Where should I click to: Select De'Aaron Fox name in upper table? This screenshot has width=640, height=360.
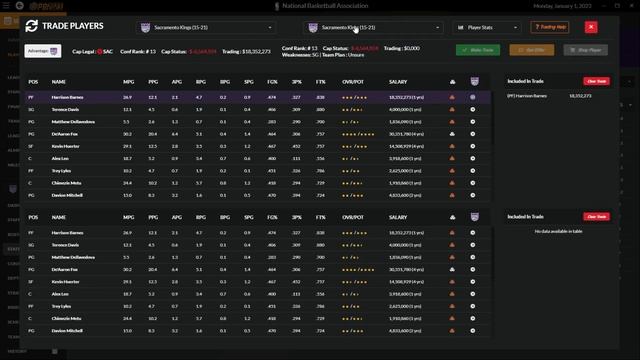[64, 134]
